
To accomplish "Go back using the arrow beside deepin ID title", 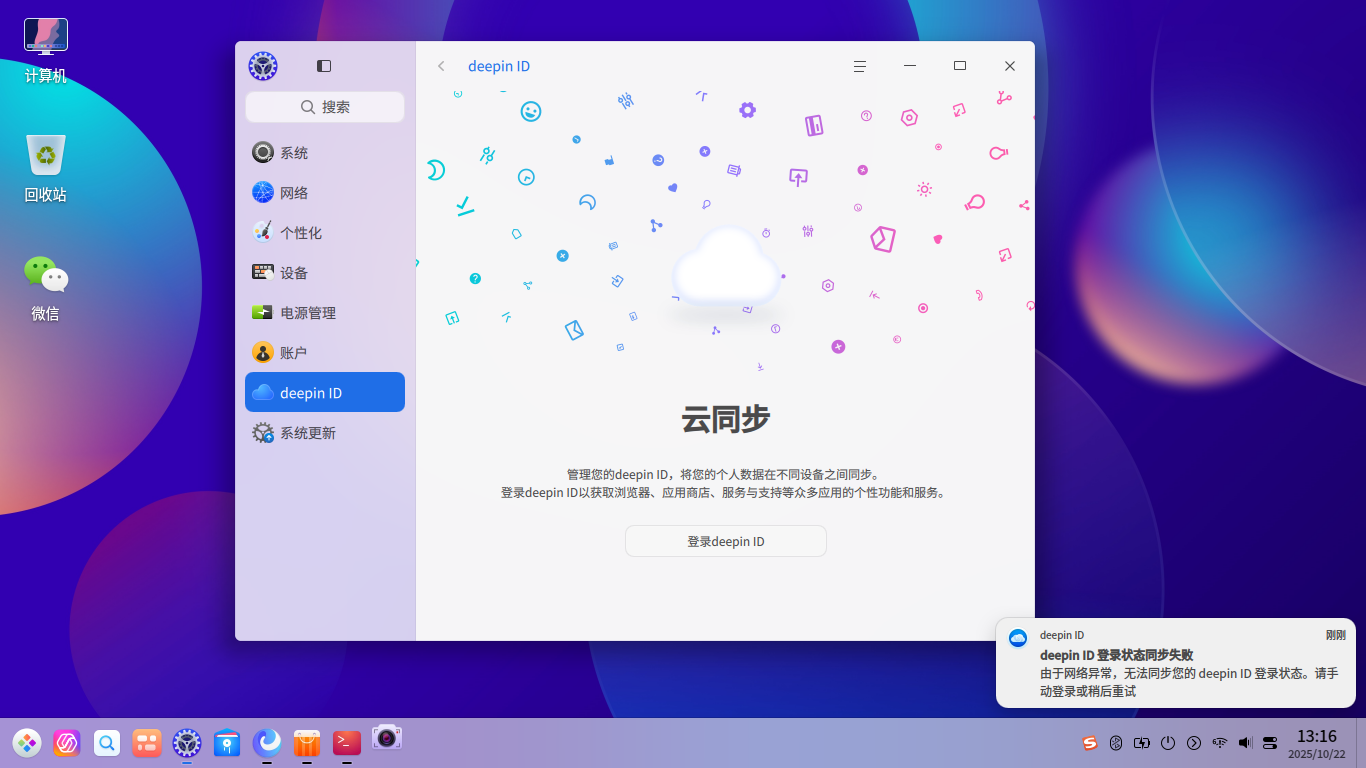I will click(x=441, y=66).
